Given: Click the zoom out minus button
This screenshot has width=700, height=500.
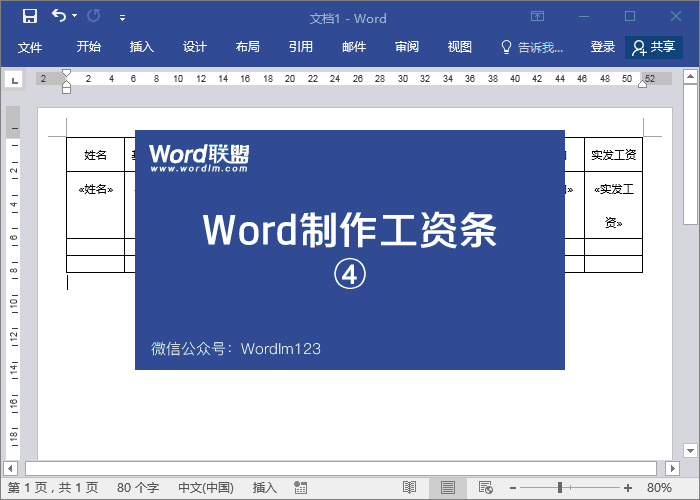Looking at the screenshot, I should click(512, 488).
